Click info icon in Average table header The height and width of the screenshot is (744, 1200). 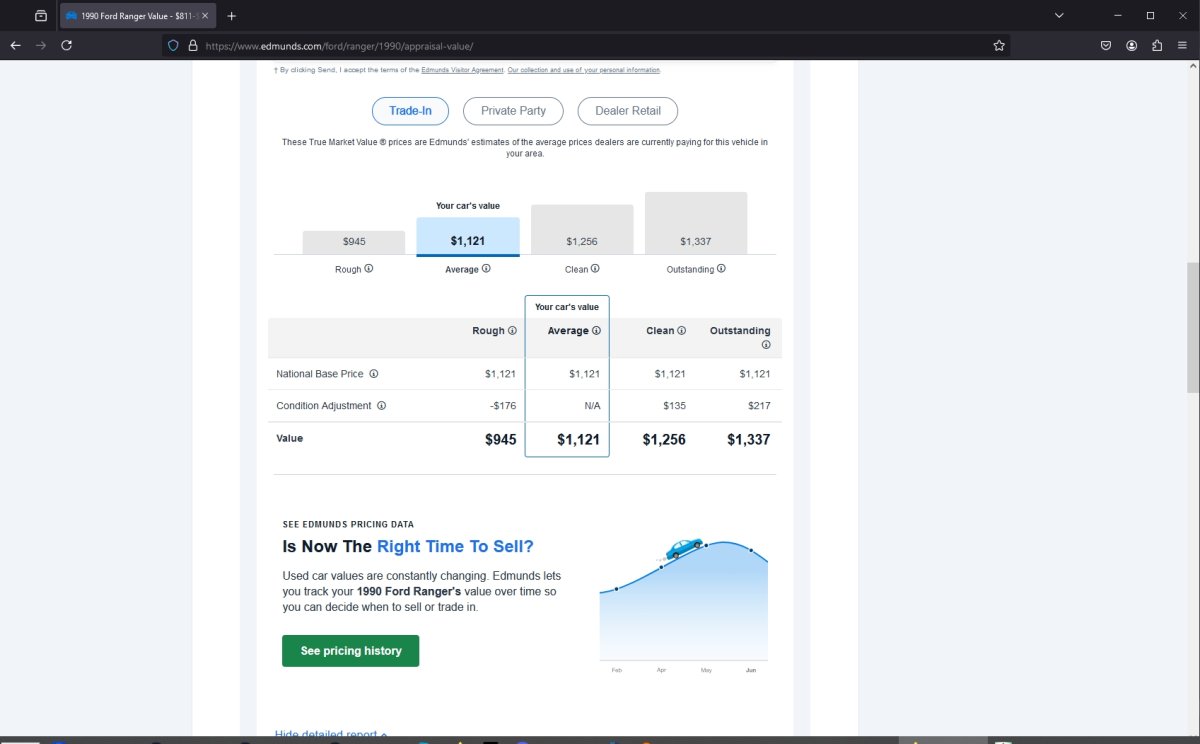tap(596, 331)
